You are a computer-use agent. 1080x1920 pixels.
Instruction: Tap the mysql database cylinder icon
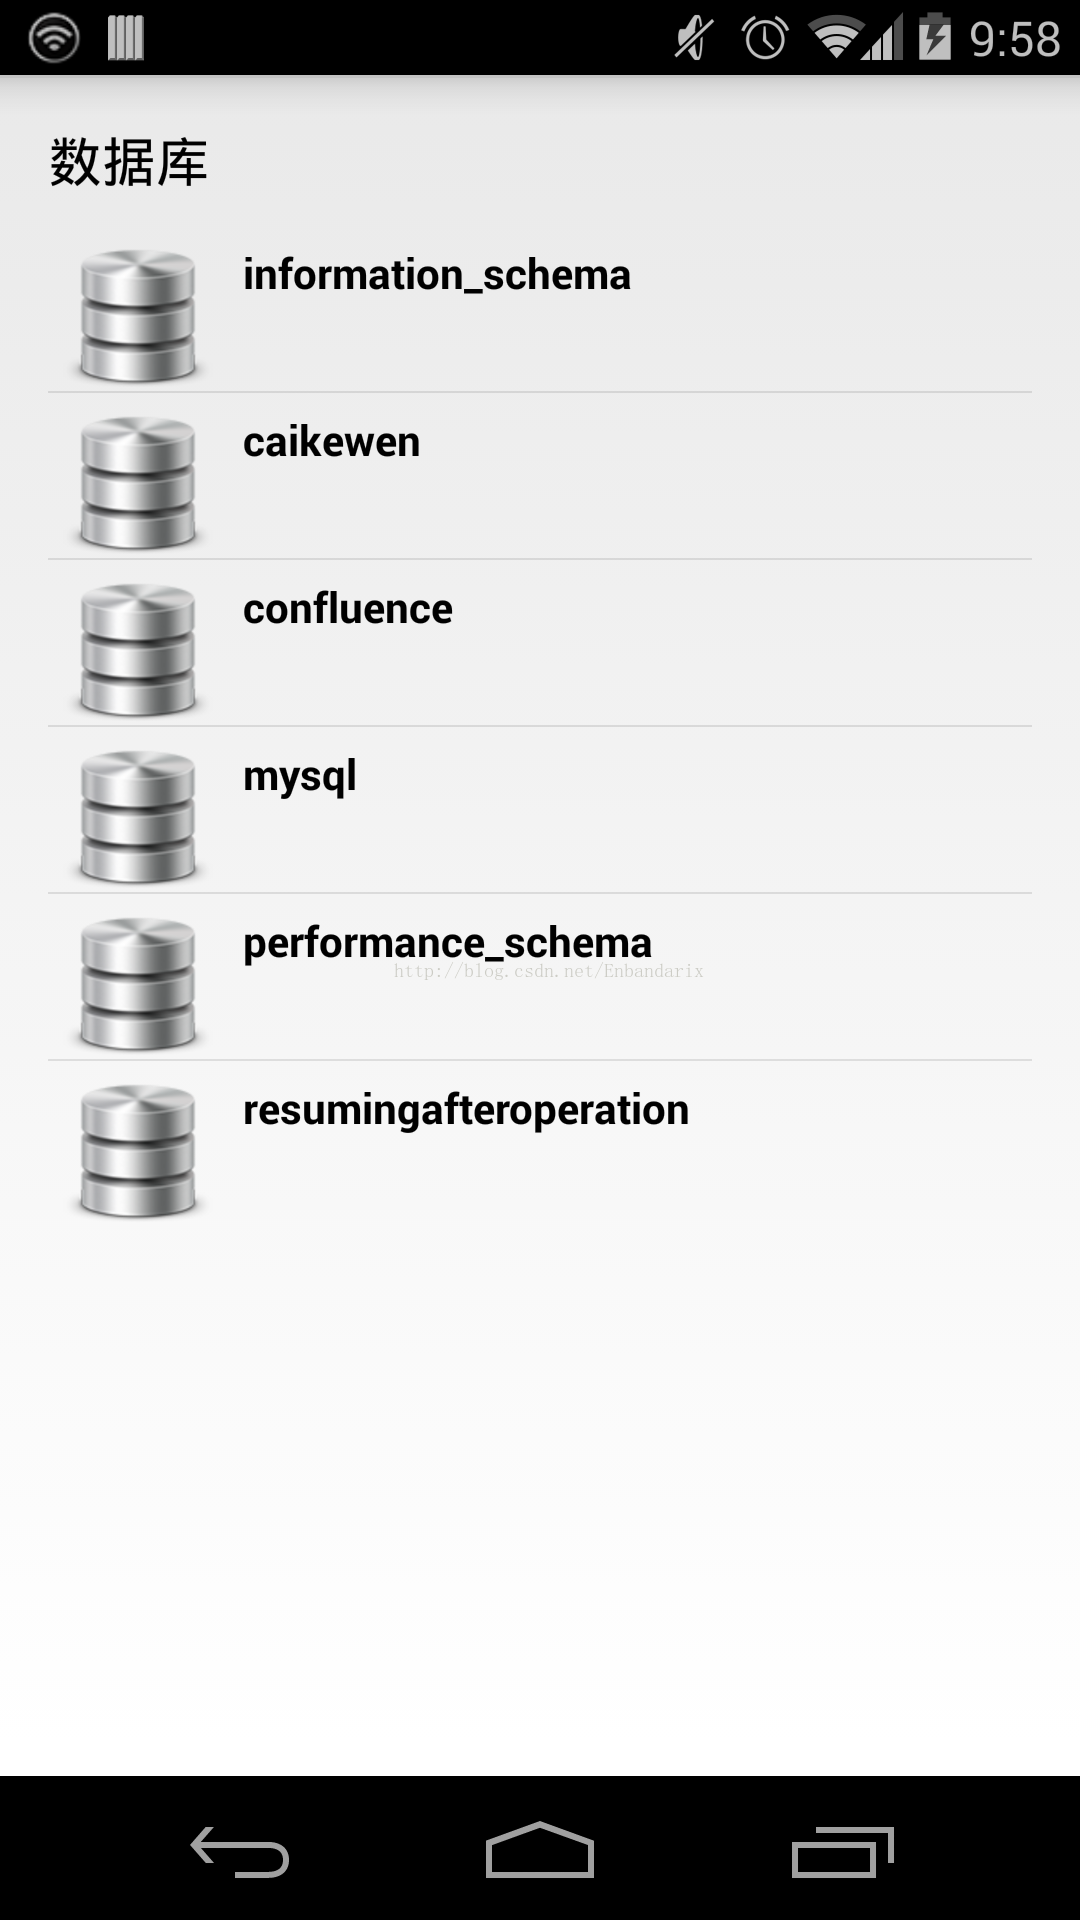[x=137, y=817]
